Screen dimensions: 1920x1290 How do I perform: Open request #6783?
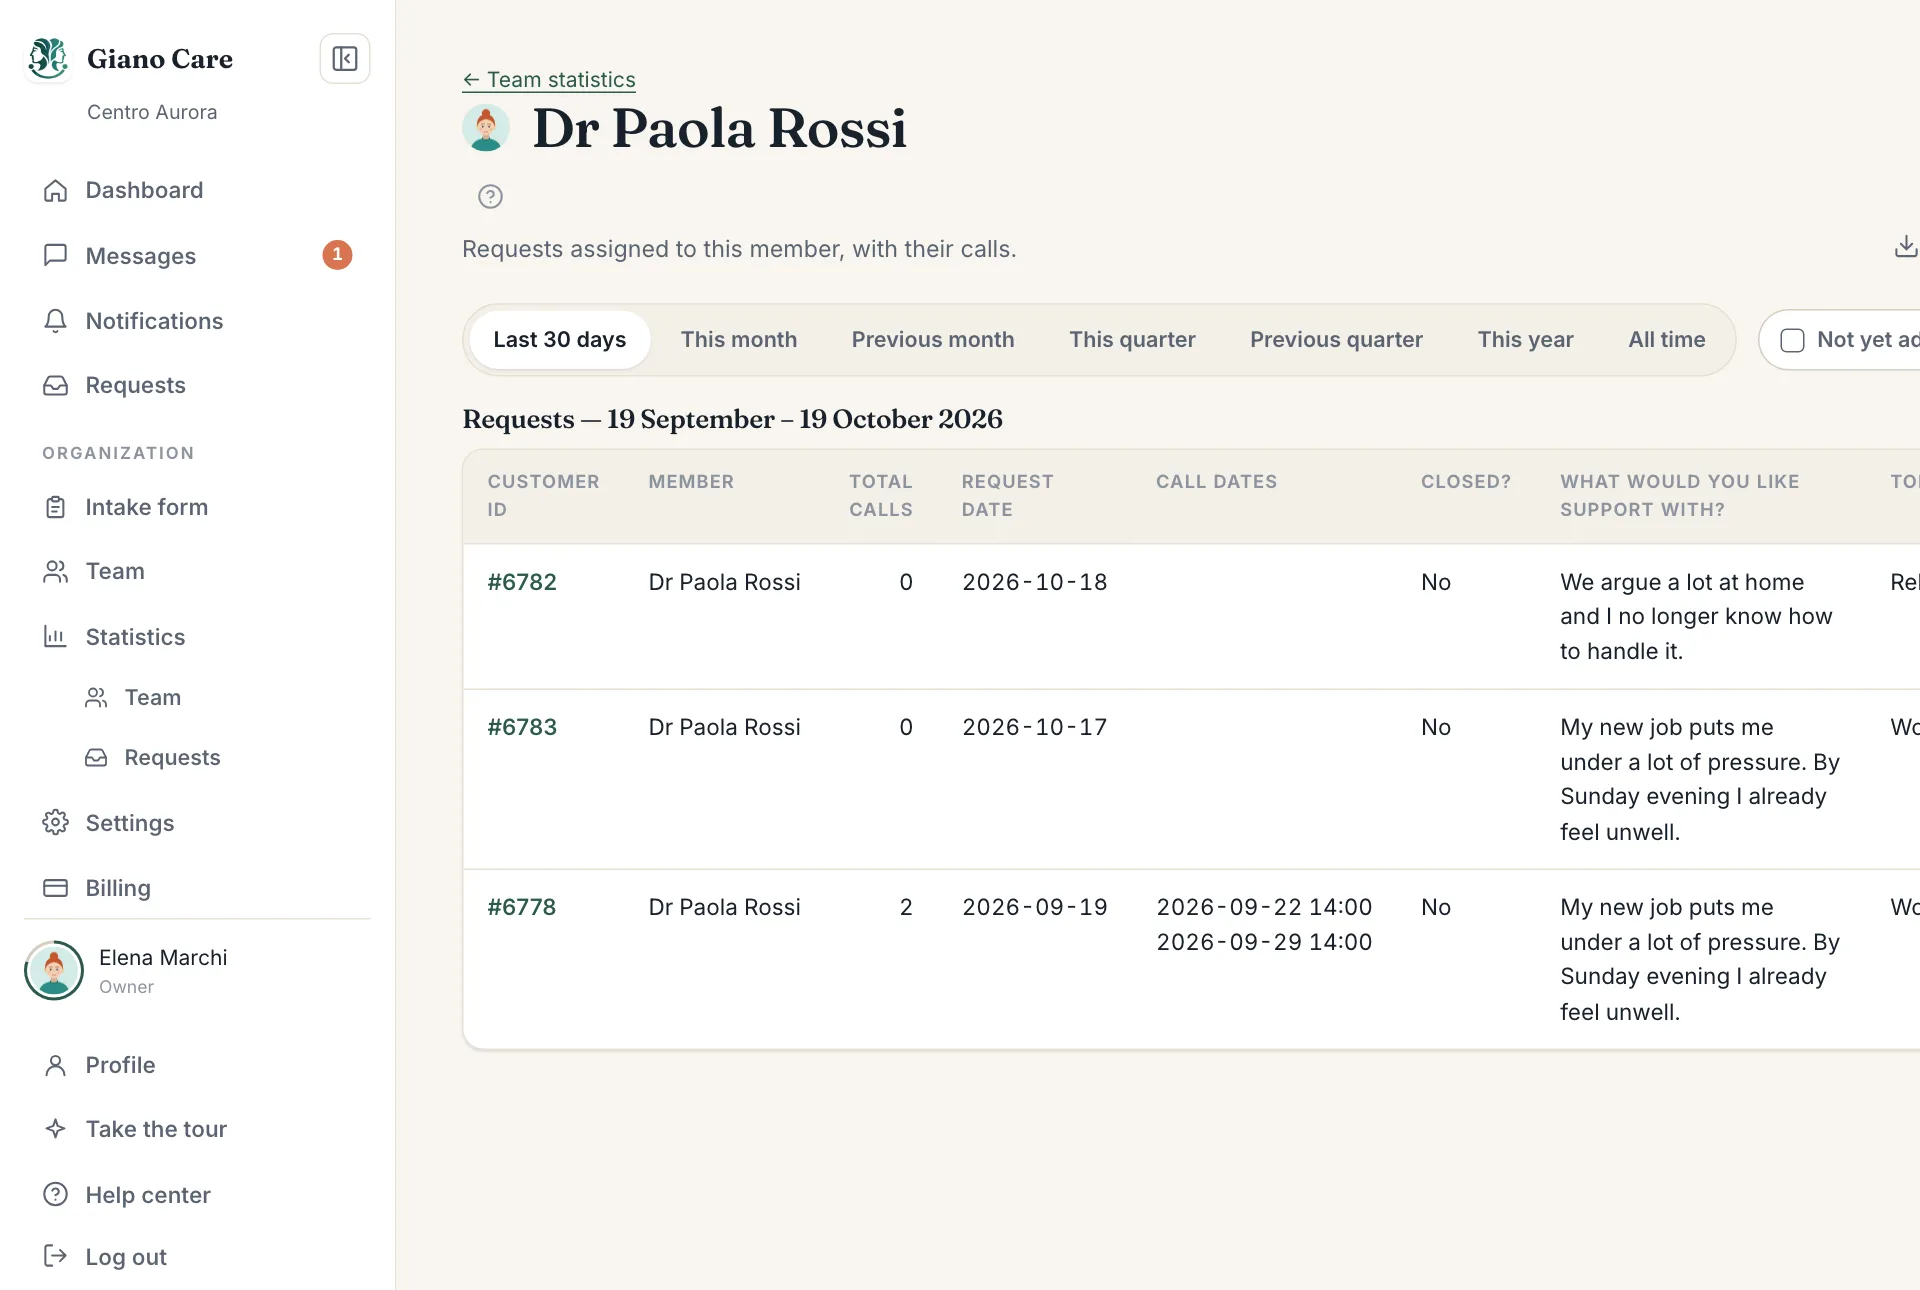click(x=522, y=727)
